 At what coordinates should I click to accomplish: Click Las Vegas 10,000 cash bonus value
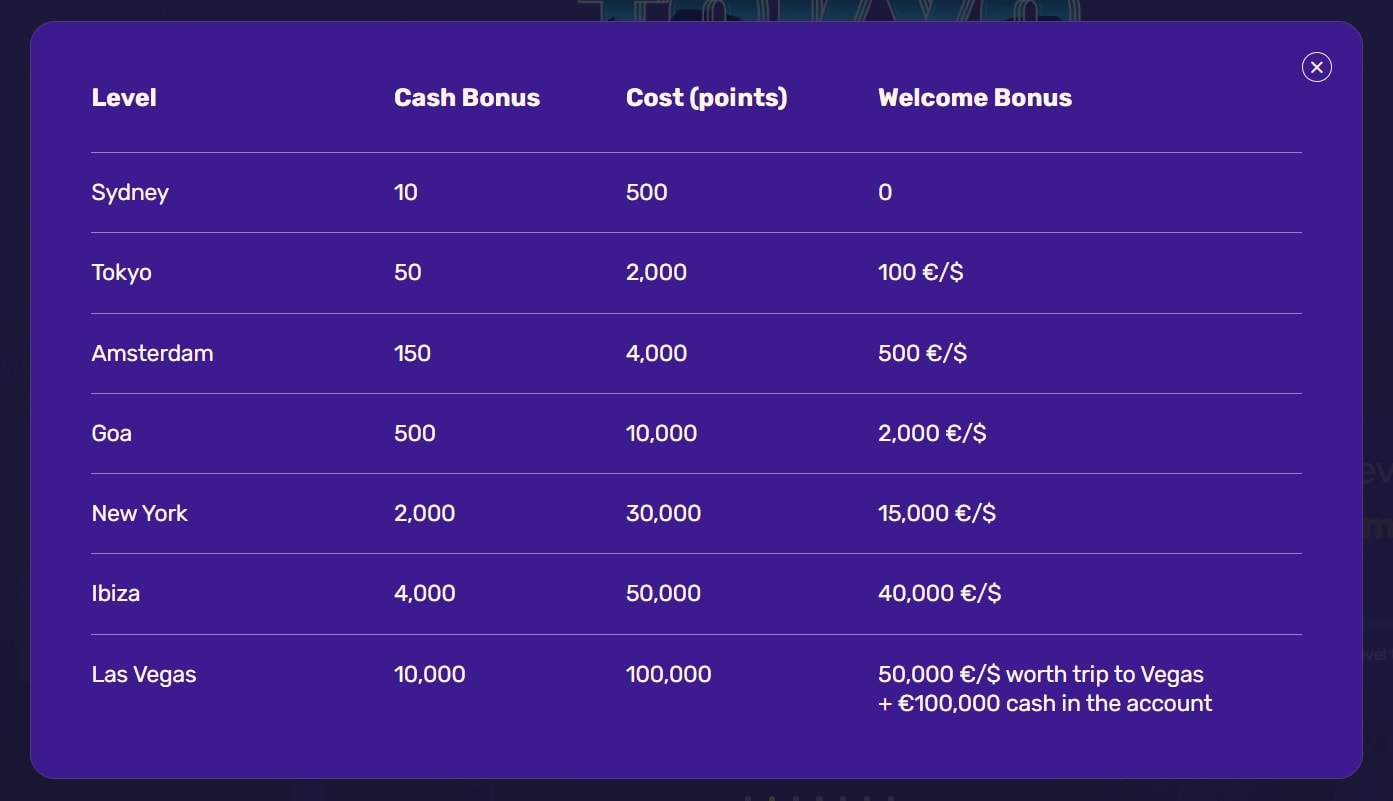[x=429, y=674]
